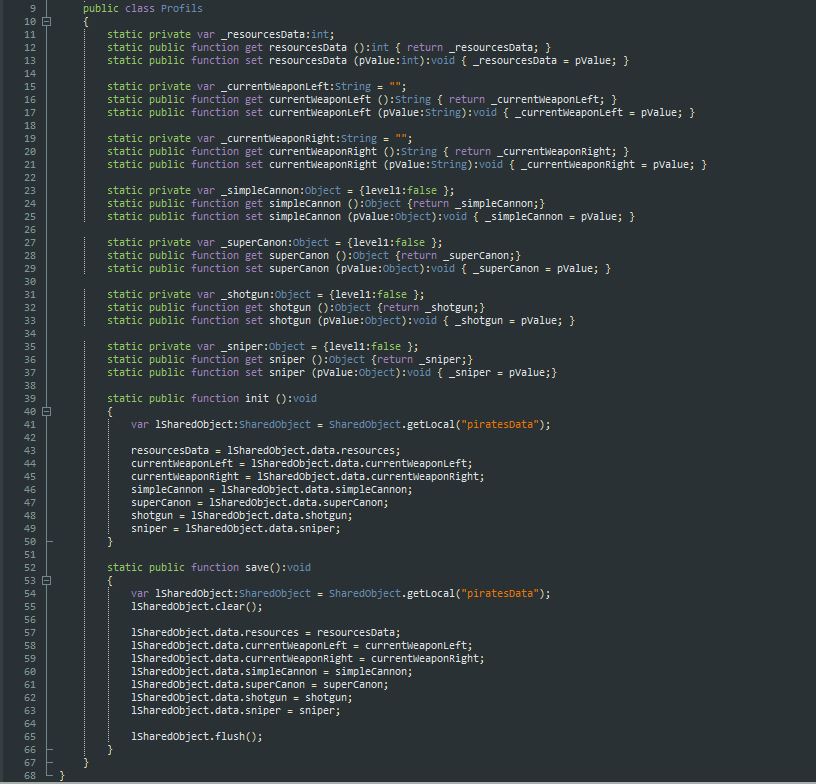Click lSharedObject.clear() call
This screenshot has height=784, width=816.
point(197,607)
